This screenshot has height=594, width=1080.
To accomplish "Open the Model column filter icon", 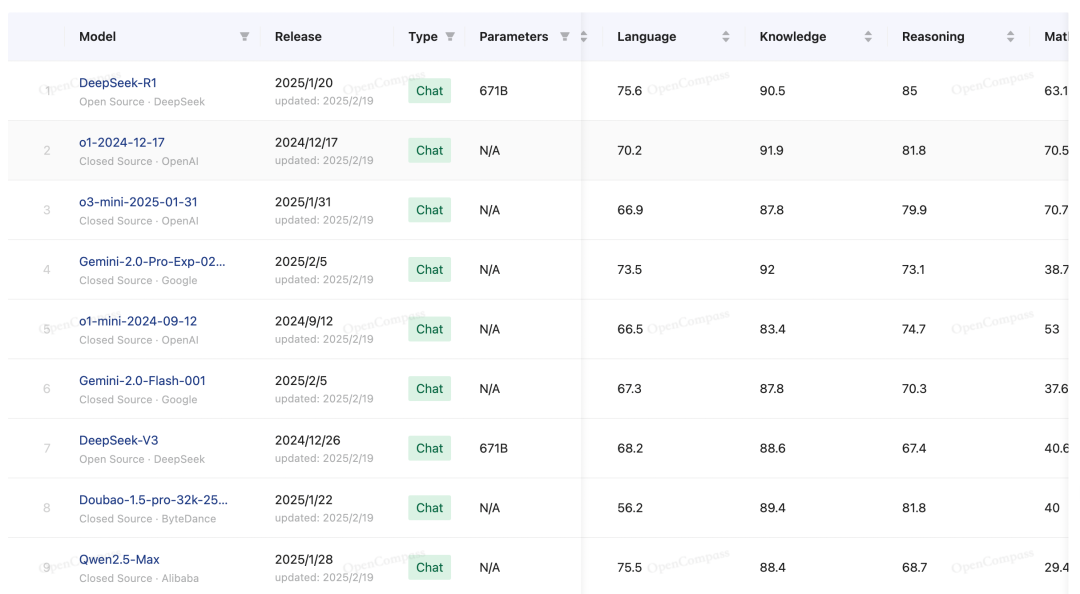I will click(x=244, y=37).
